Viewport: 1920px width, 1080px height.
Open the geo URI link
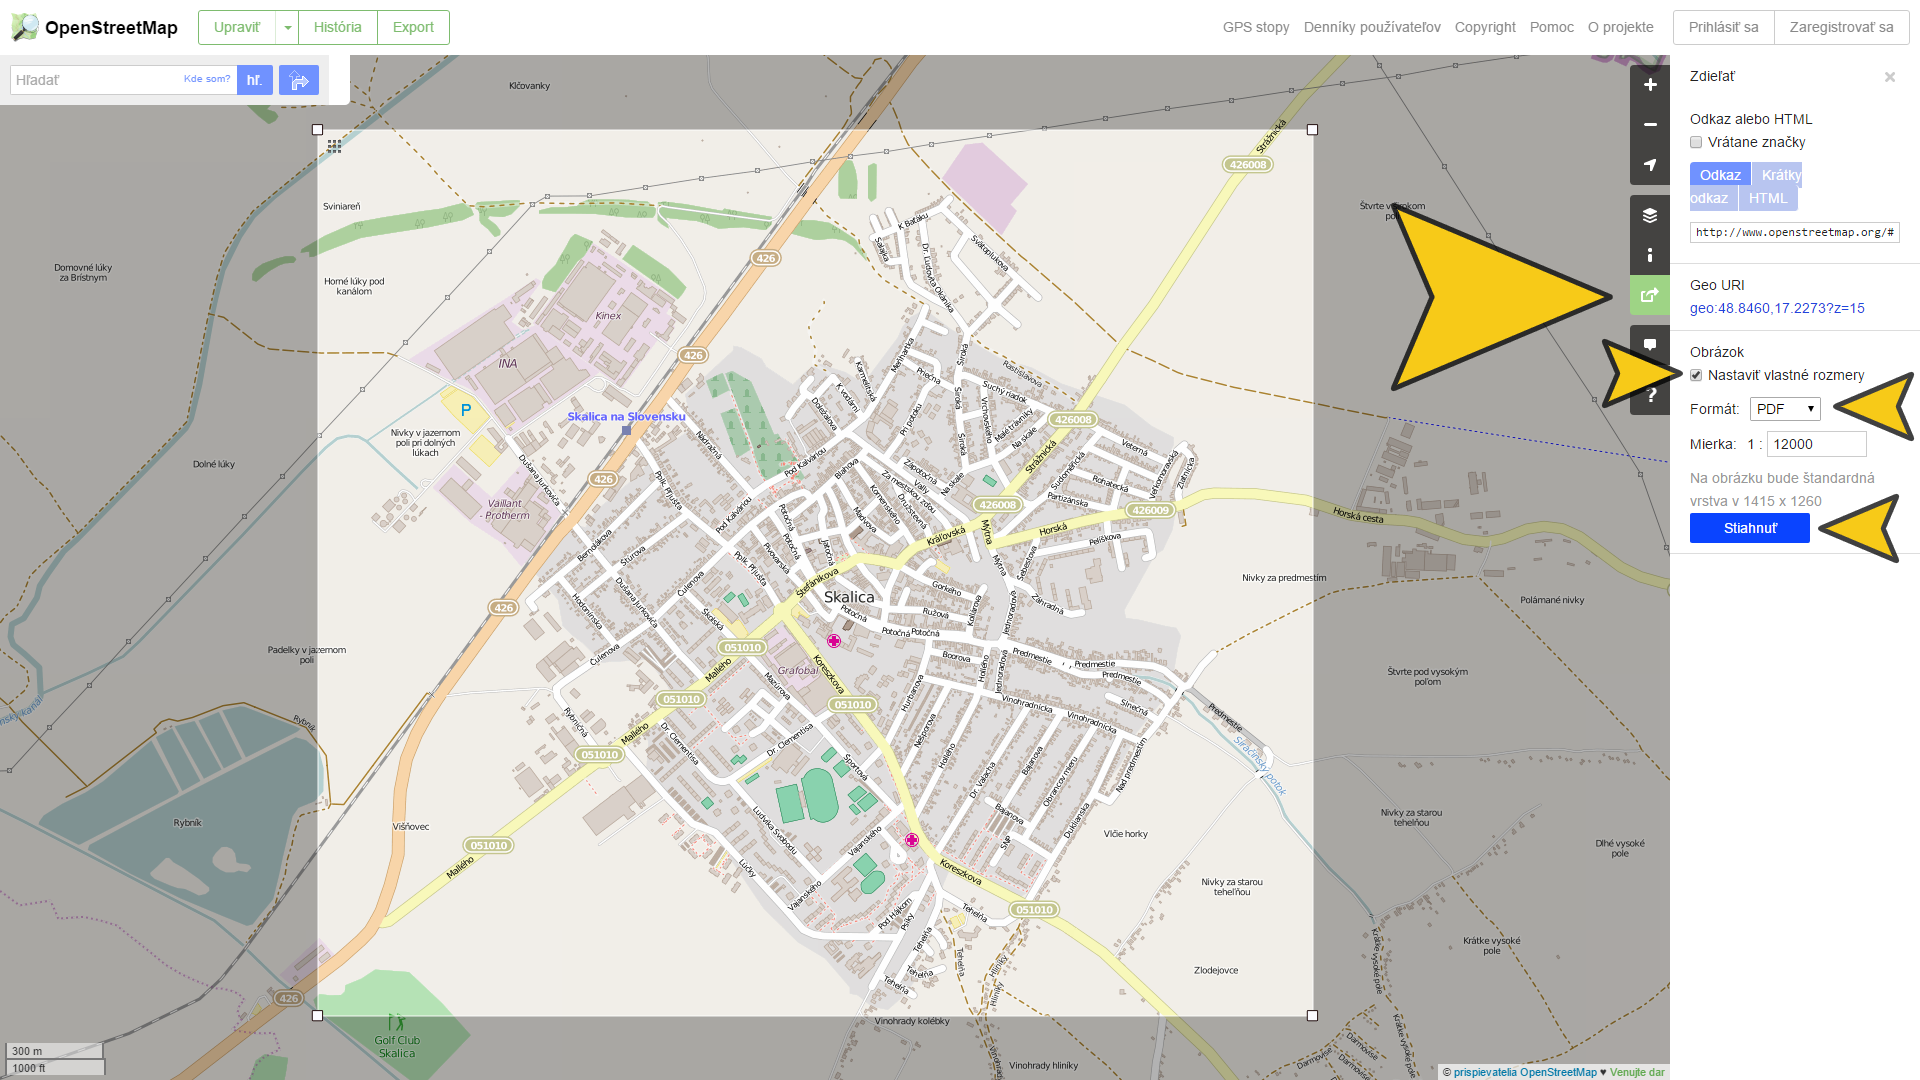1777,308
